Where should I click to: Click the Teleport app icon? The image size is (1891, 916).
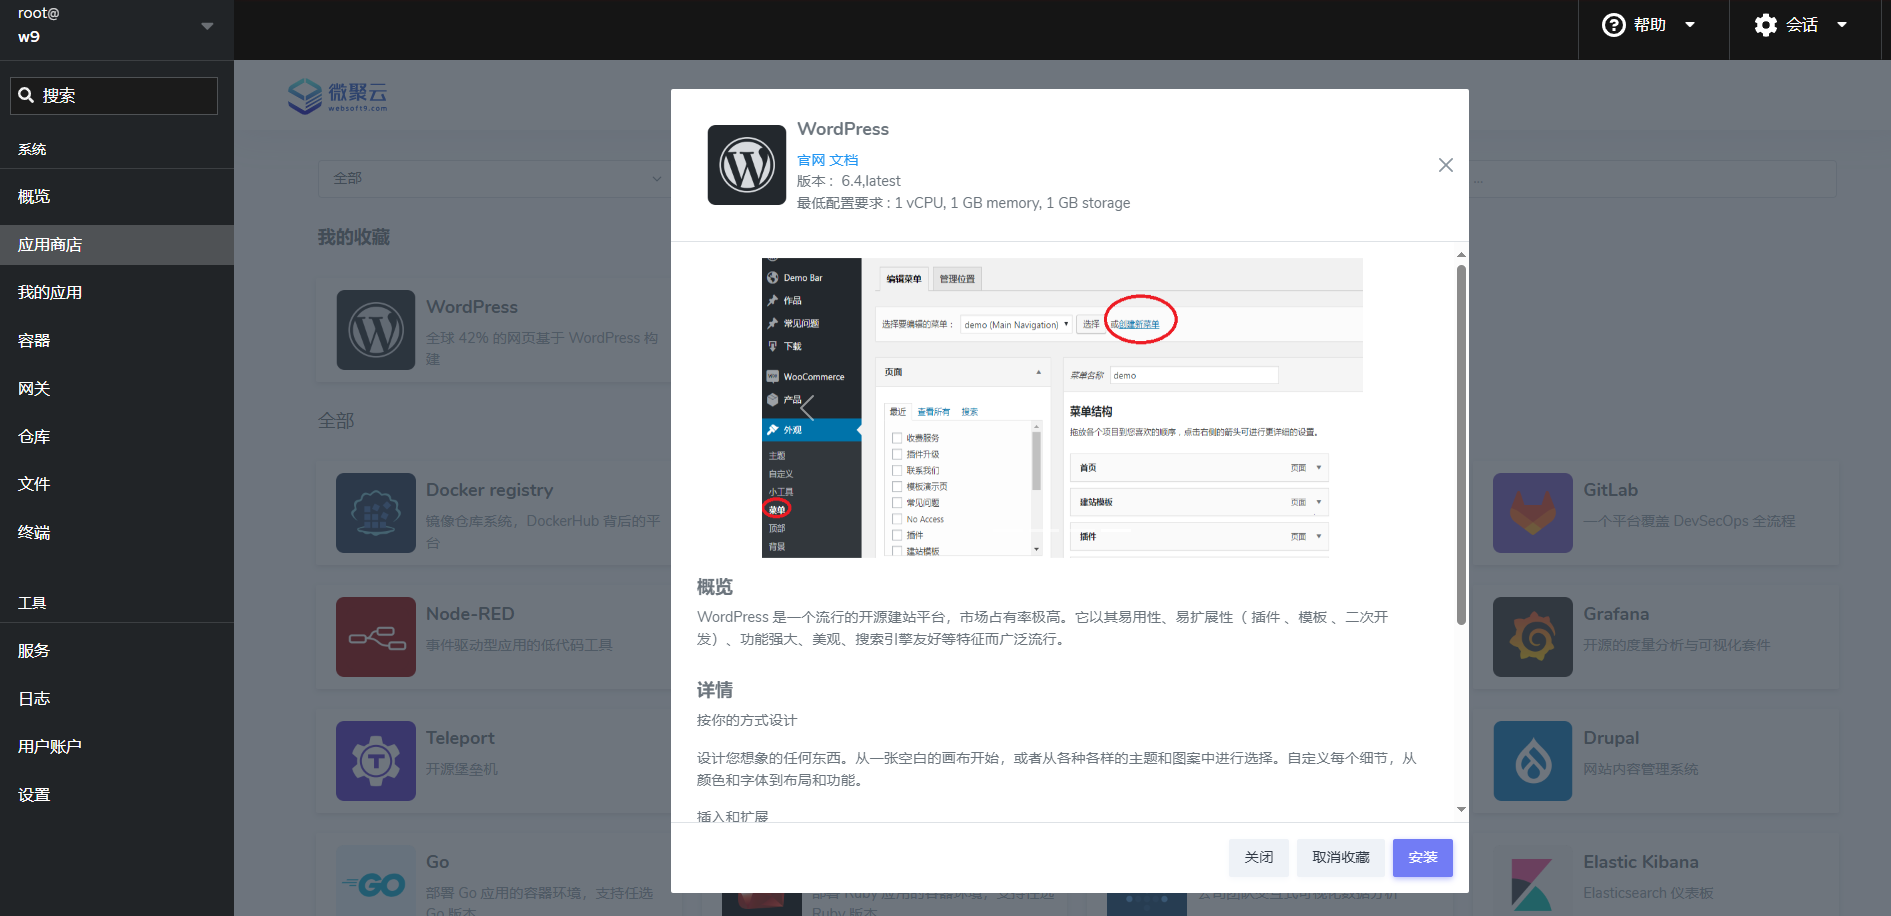click(x=375, y=760)
